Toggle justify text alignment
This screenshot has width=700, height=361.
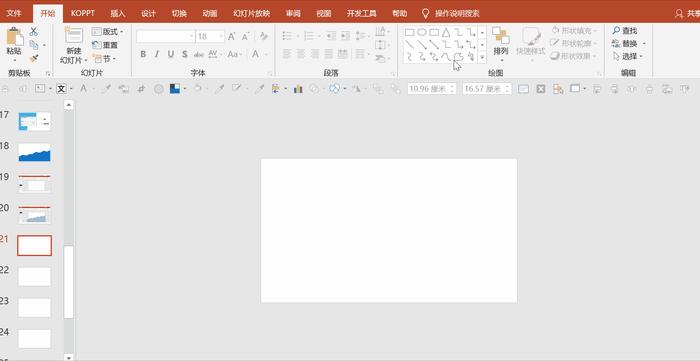coord(329,54)
